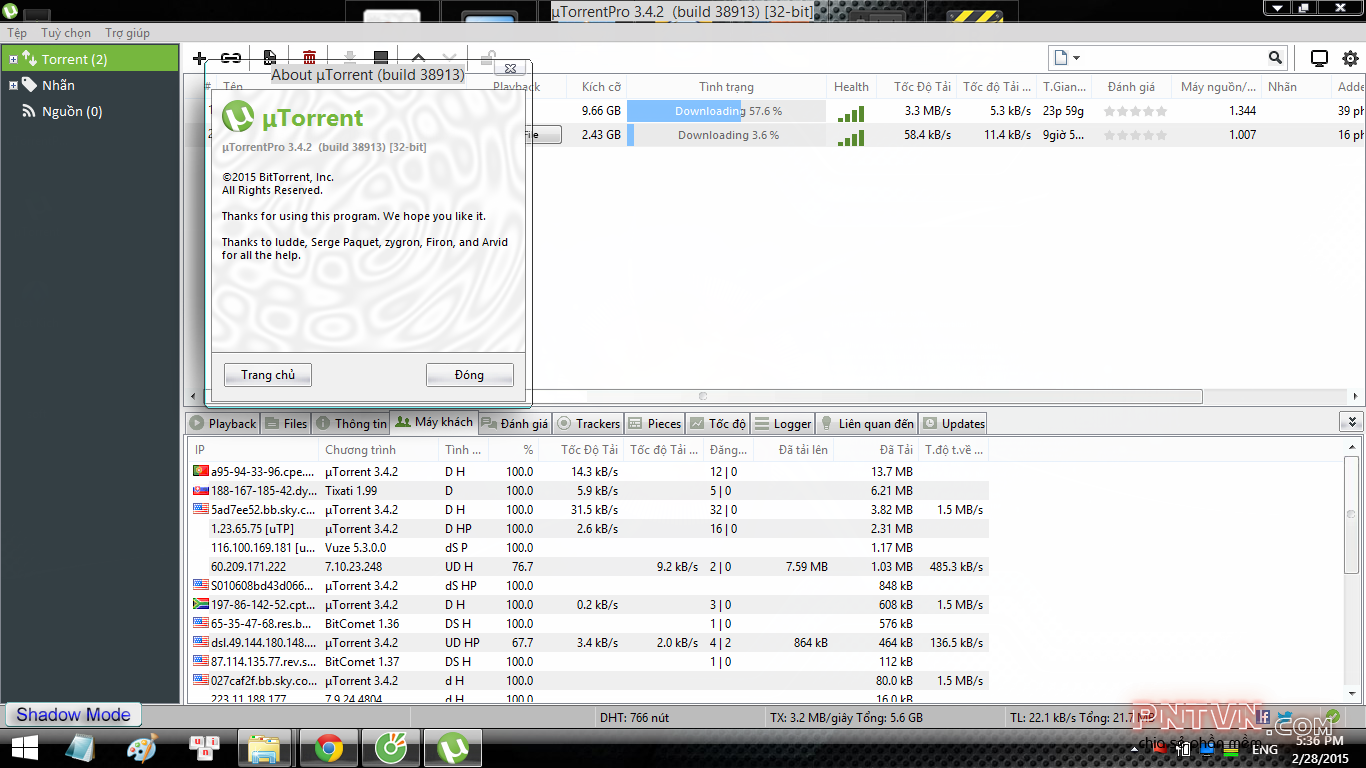Sort peers by IP column header

[x=253, y=450]
